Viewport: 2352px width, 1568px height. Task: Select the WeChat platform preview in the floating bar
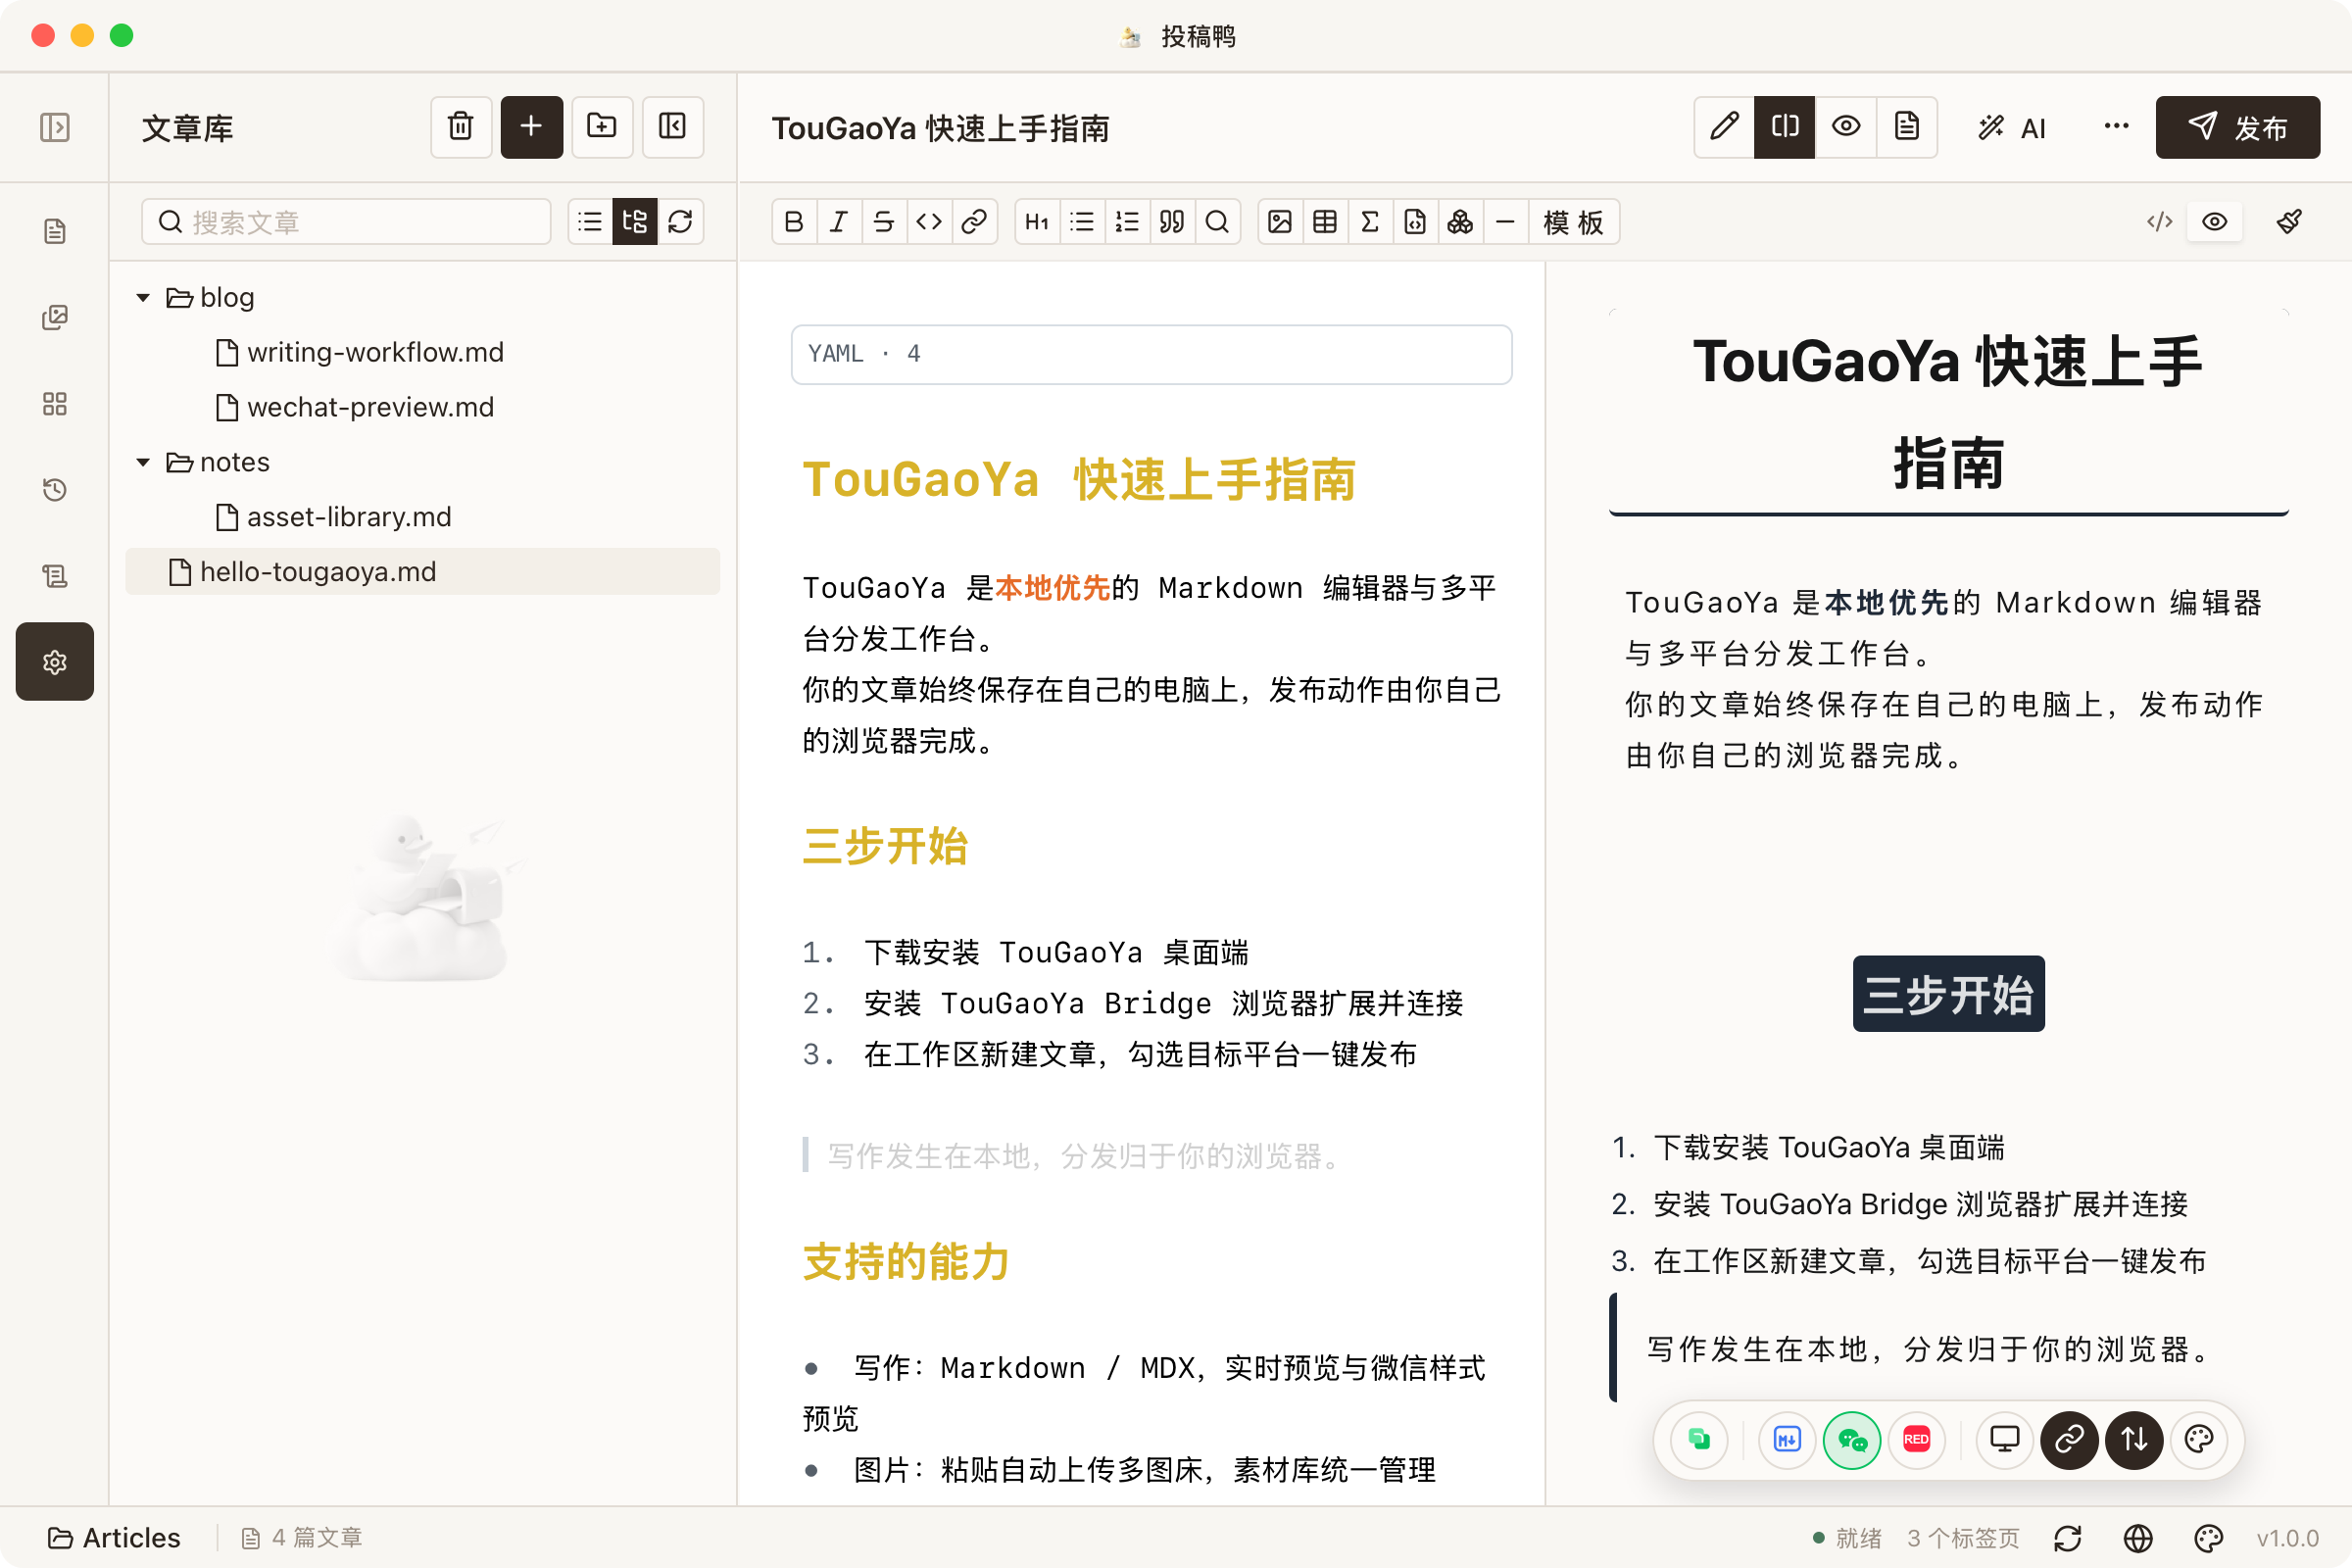[1852, 1440]
